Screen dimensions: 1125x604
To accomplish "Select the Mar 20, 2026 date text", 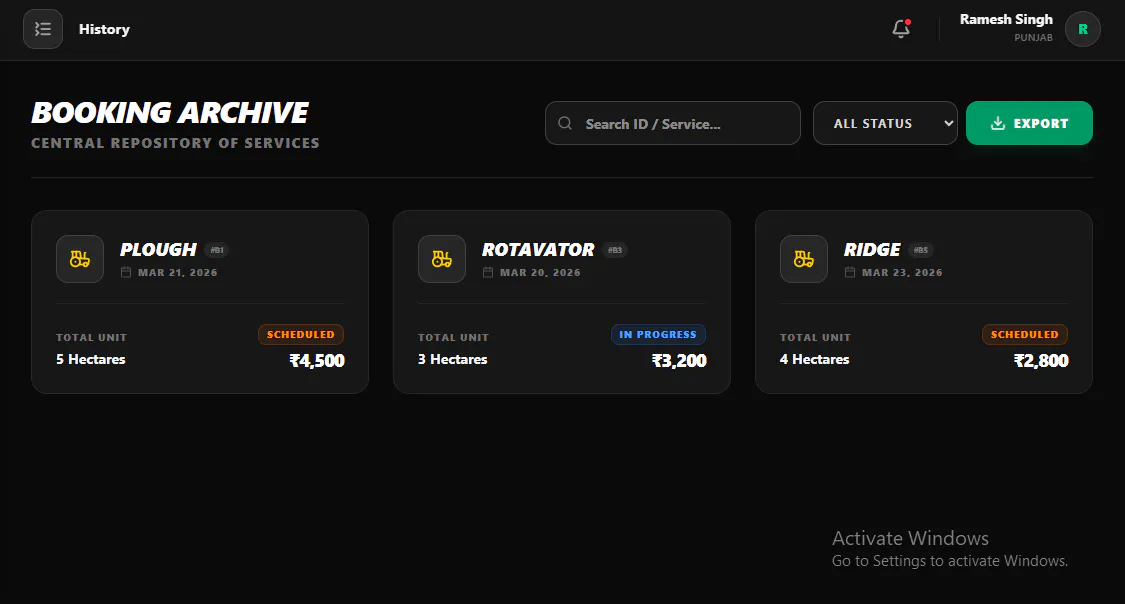I will (540, 273).
